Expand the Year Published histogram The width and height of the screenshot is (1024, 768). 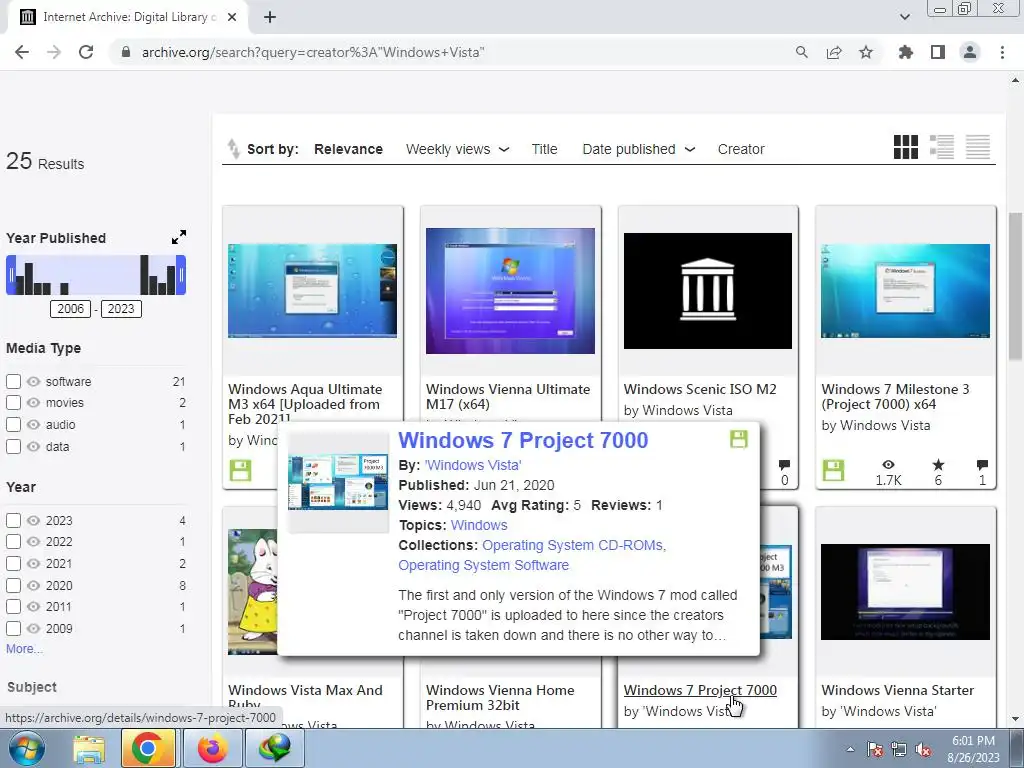click(x=179, y=237)
